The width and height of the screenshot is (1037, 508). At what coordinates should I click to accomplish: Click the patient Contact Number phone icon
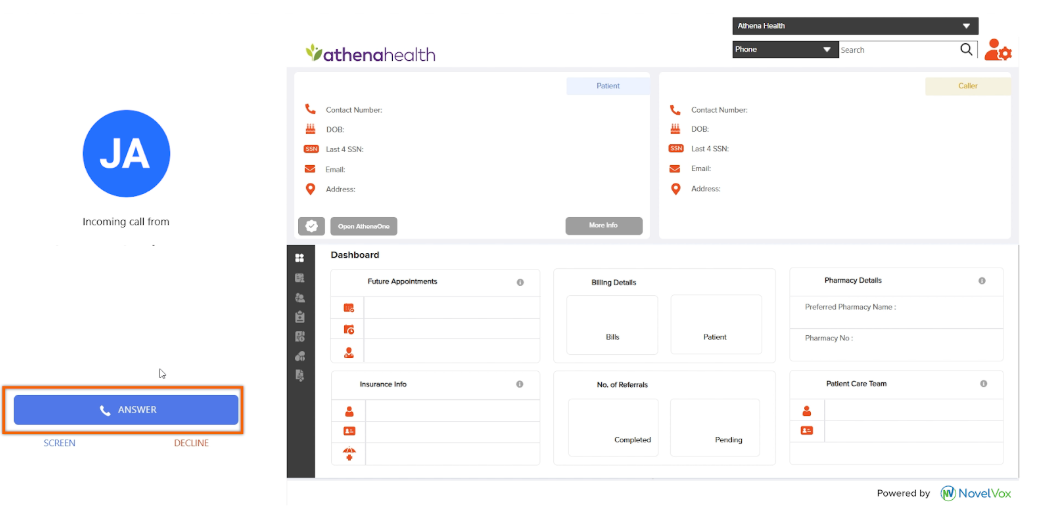pos(310,110)
